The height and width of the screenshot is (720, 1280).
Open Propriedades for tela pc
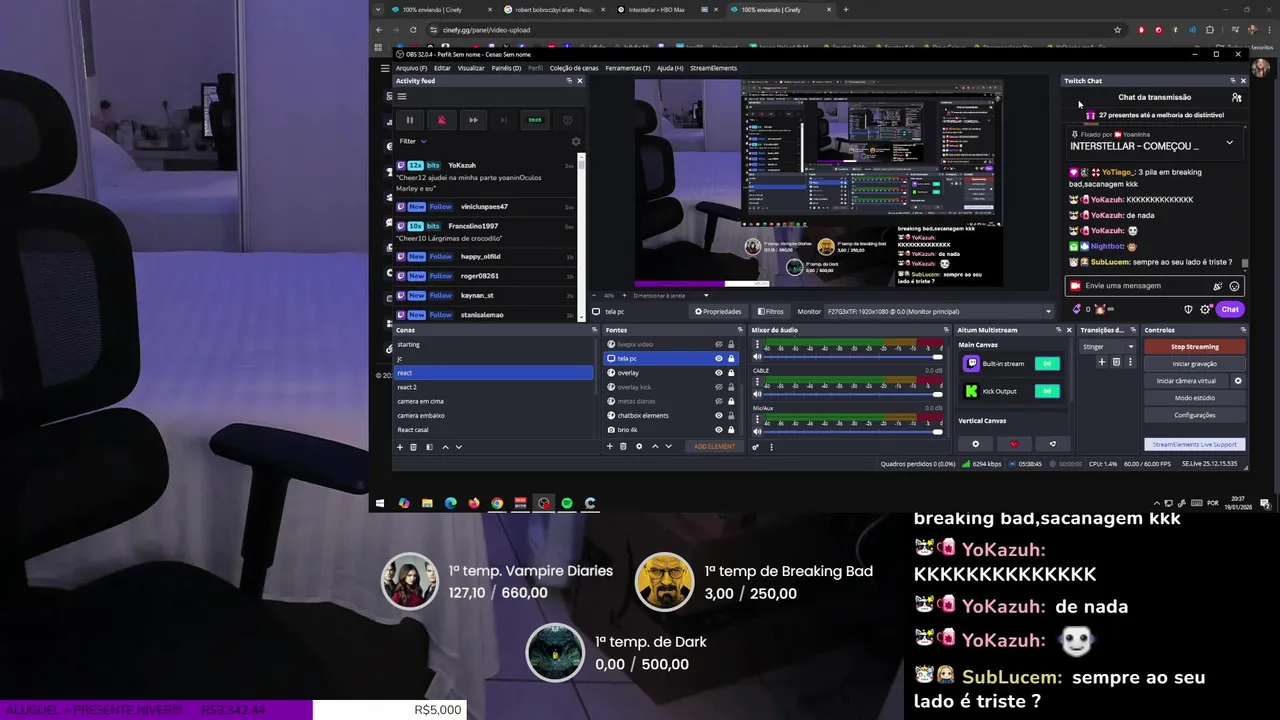pos(718,311)
